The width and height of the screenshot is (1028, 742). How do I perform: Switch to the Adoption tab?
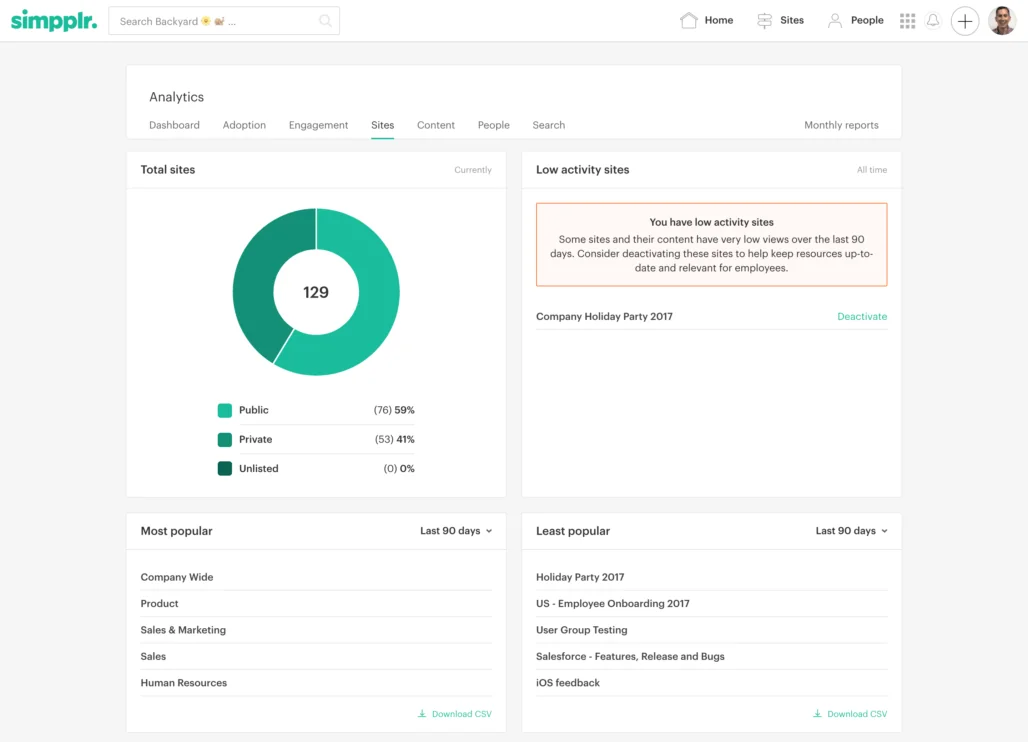point(244,125)
